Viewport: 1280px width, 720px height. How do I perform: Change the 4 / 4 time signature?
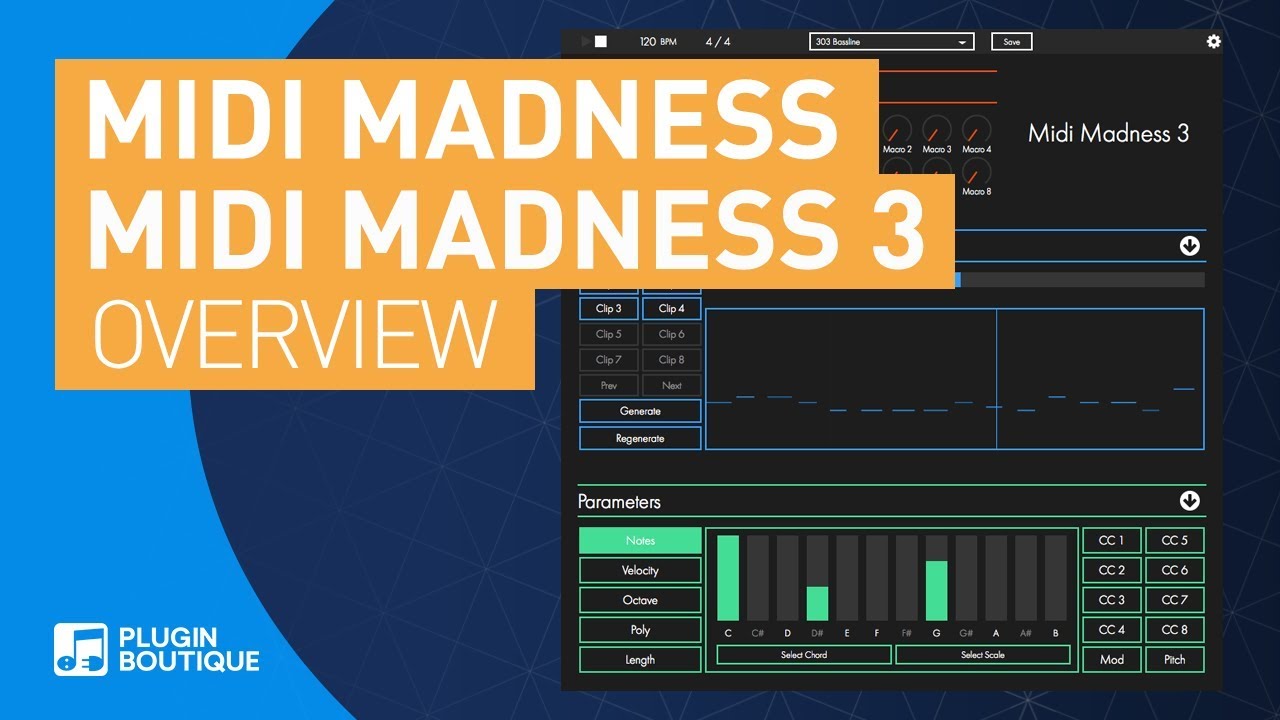tap(718, 42)
